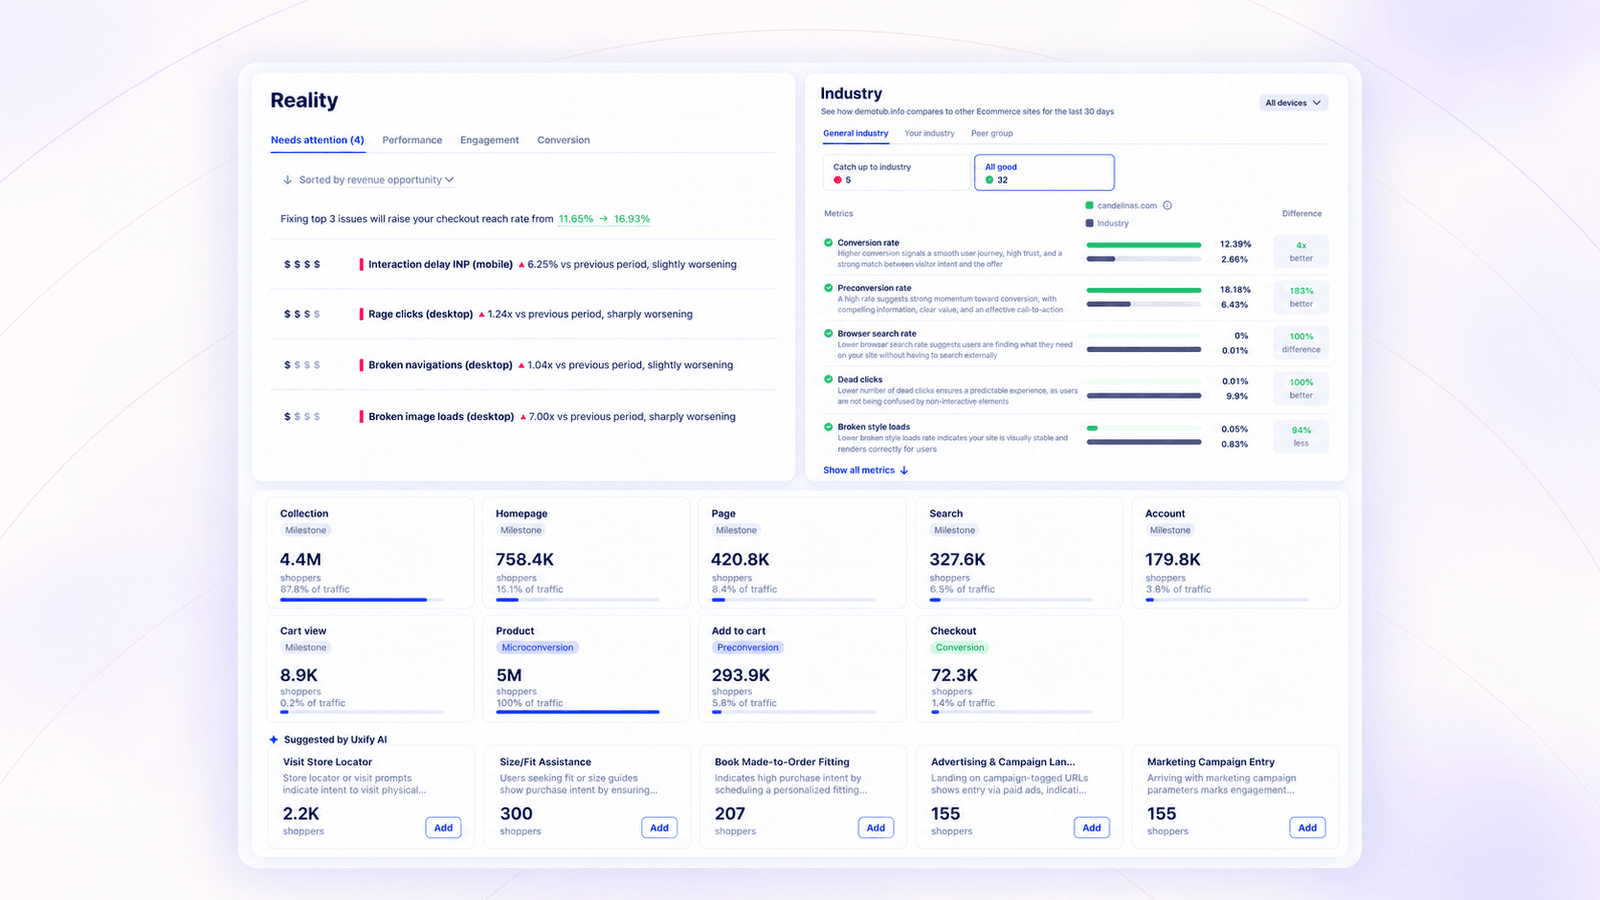
Task: Open Homepage milestone card
Action: point(586,553)
